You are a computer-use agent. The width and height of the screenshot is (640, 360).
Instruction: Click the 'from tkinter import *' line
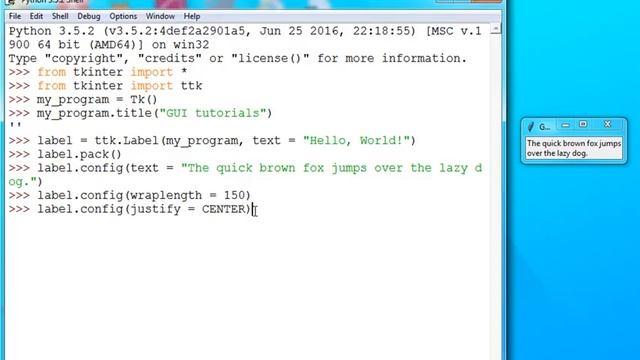tap(112, 72)
